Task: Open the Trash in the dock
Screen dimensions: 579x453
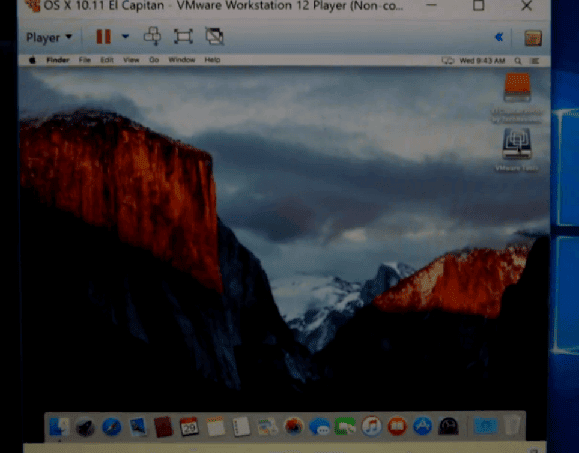Action: pos(513,426)
